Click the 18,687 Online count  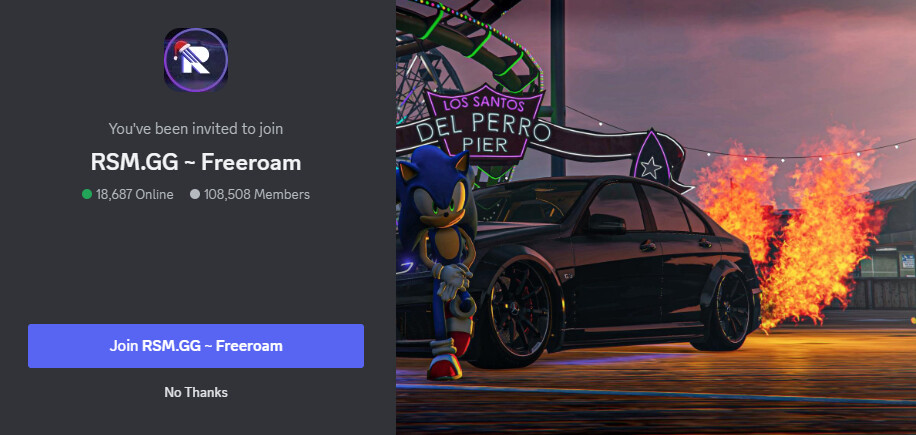[135, 194]
